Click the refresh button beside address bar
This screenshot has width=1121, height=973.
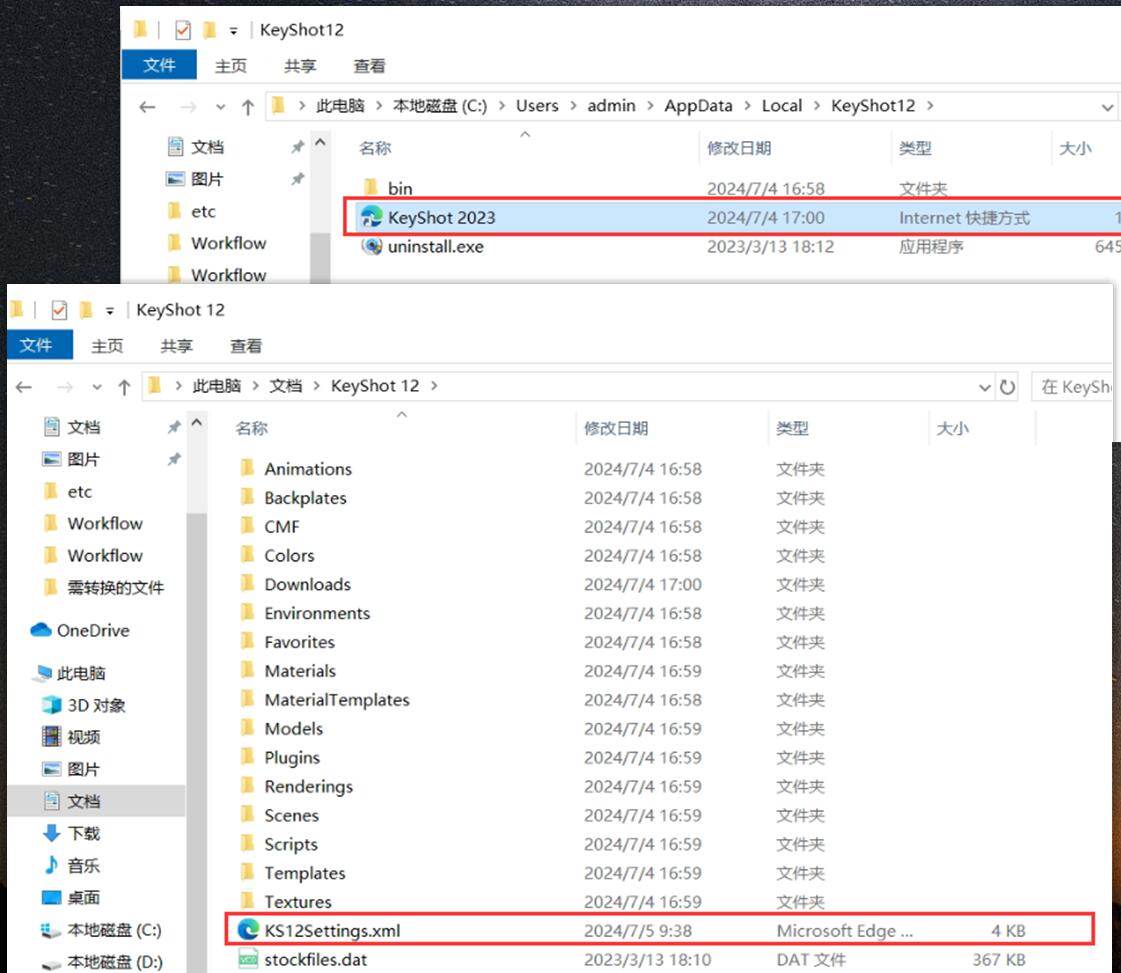click(x=1007, y=387)
